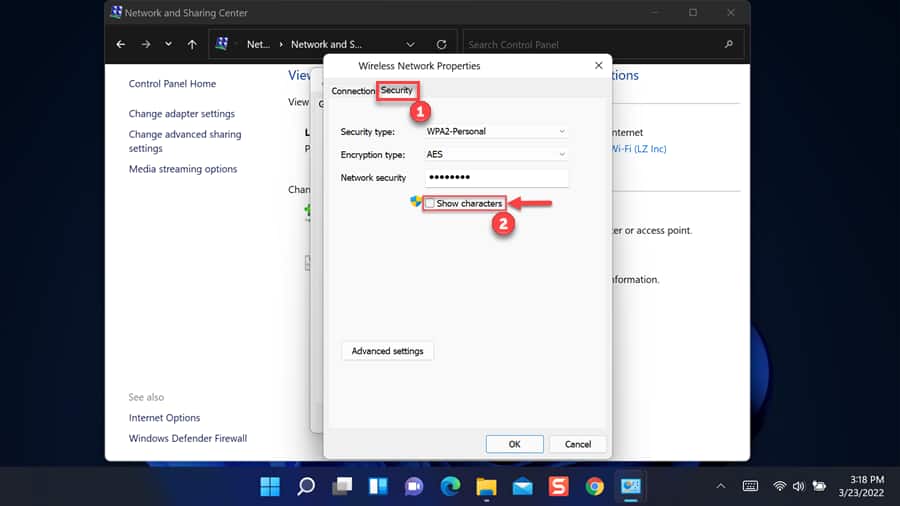This screenshot has width=900, height=506.
Task: Maximize the Network and Sharing Center window
Action: tap(693, 12)
